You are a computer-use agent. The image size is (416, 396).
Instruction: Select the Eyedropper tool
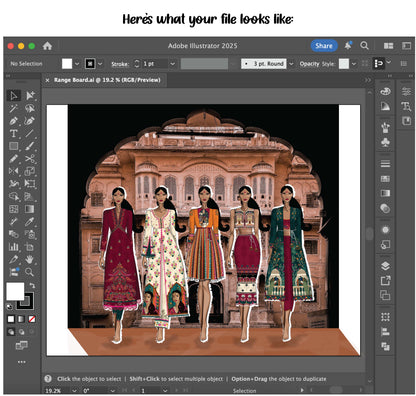click(x=30, y=222)
